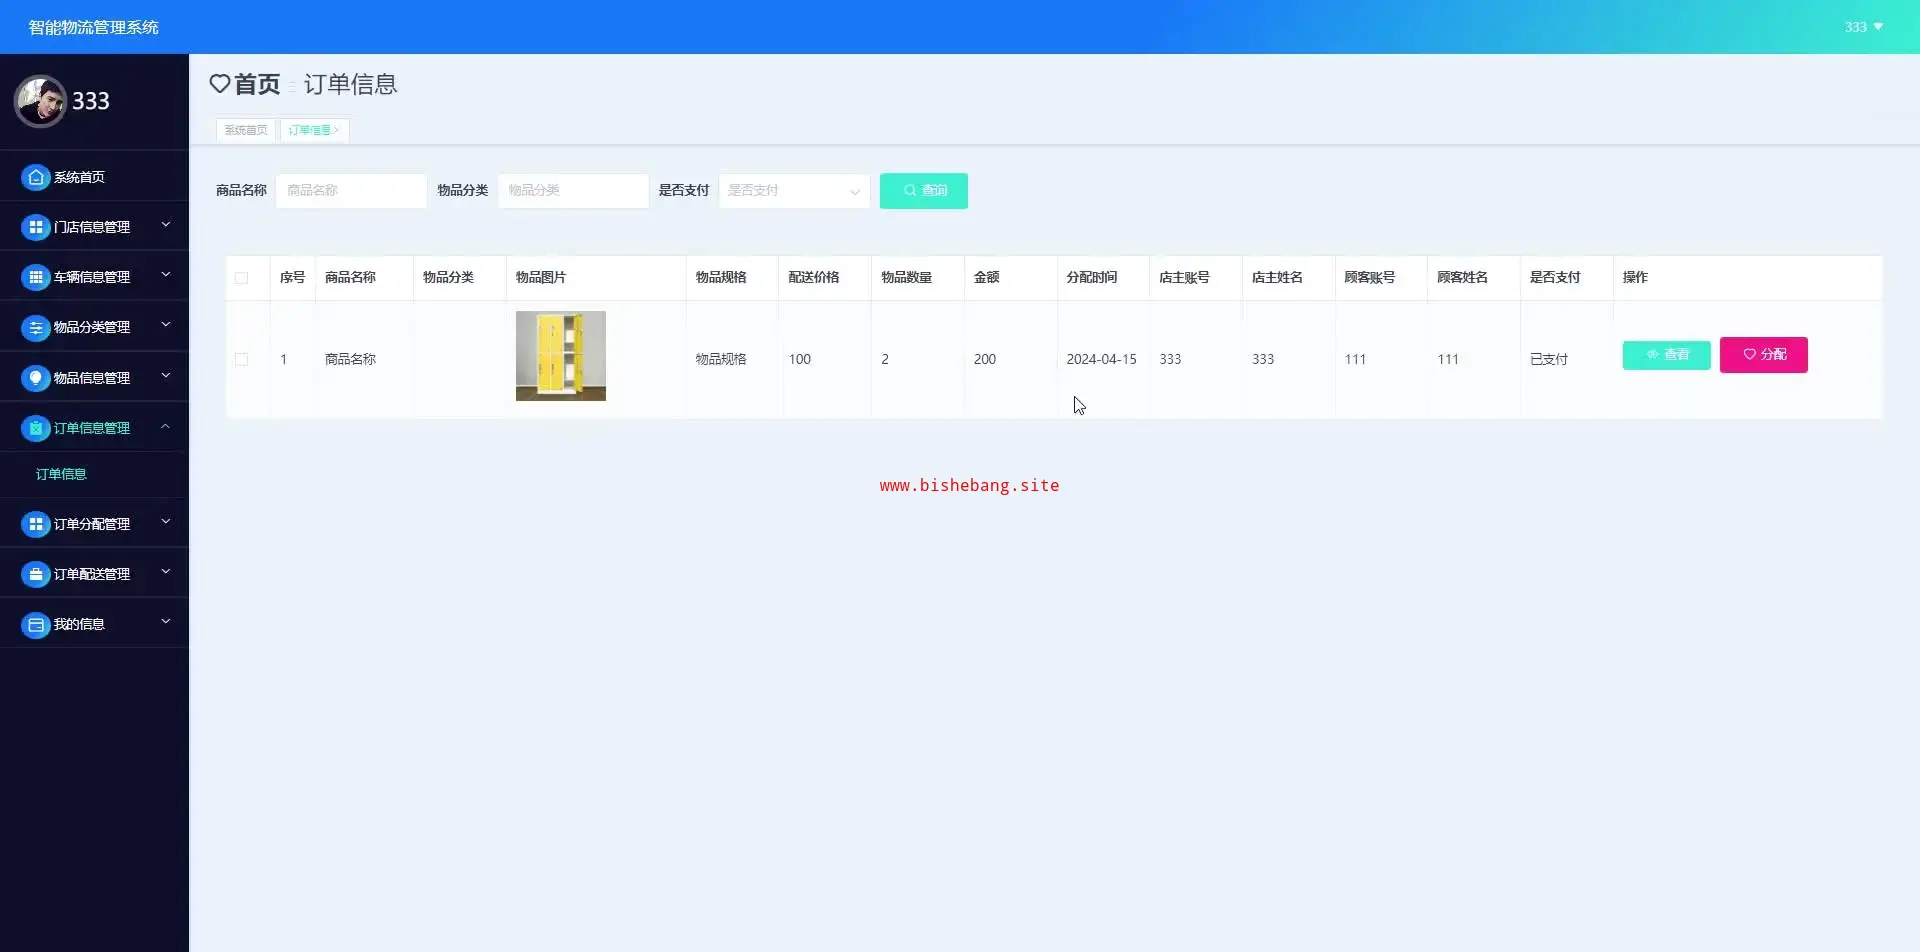Click the 序号 column header
Viewport: 1920px width, 952px height.
(293, 278)
